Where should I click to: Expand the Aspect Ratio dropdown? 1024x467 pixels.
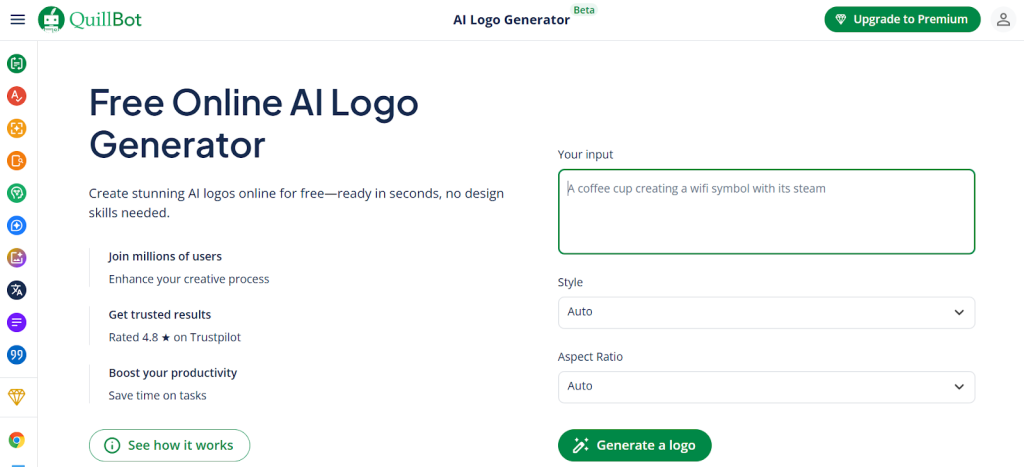(765, 386)
